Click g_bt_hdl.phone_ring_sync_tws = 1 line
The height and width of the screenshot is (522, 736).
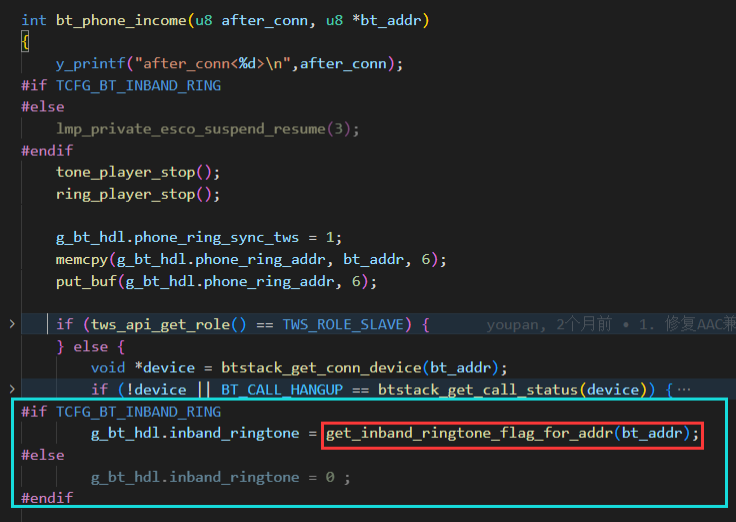tap(199, 238)
